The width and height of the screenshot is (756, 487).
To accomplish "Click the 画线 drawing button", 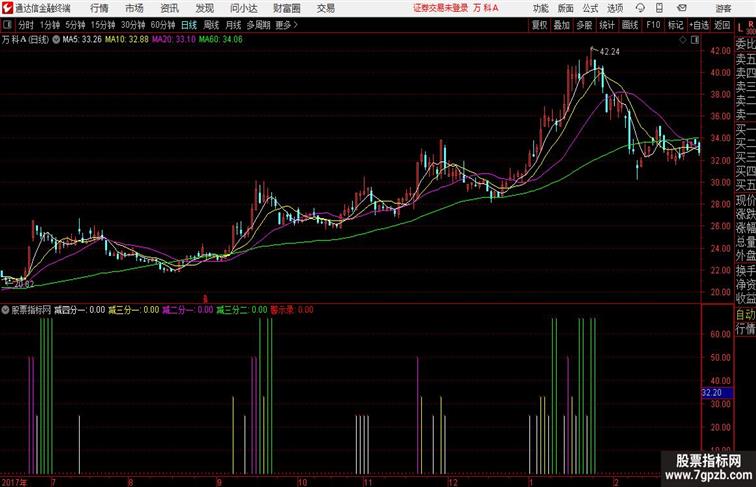I will click(630, 25).
